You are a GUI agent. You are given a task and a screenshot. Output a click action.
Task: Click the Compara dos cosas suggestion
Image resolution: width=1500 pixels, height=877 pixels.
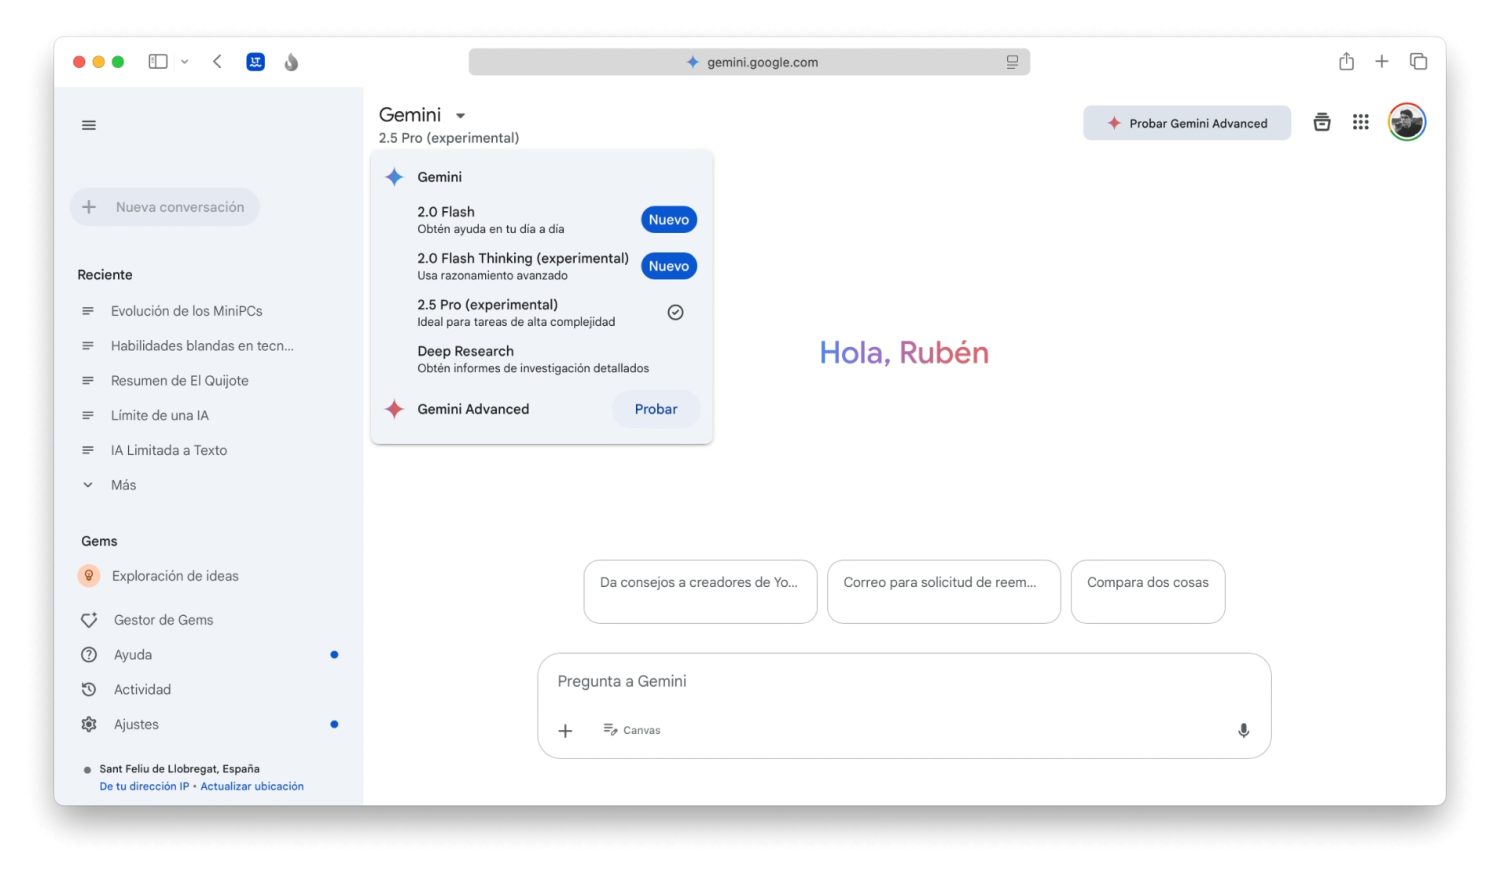tap(1148, 592)
